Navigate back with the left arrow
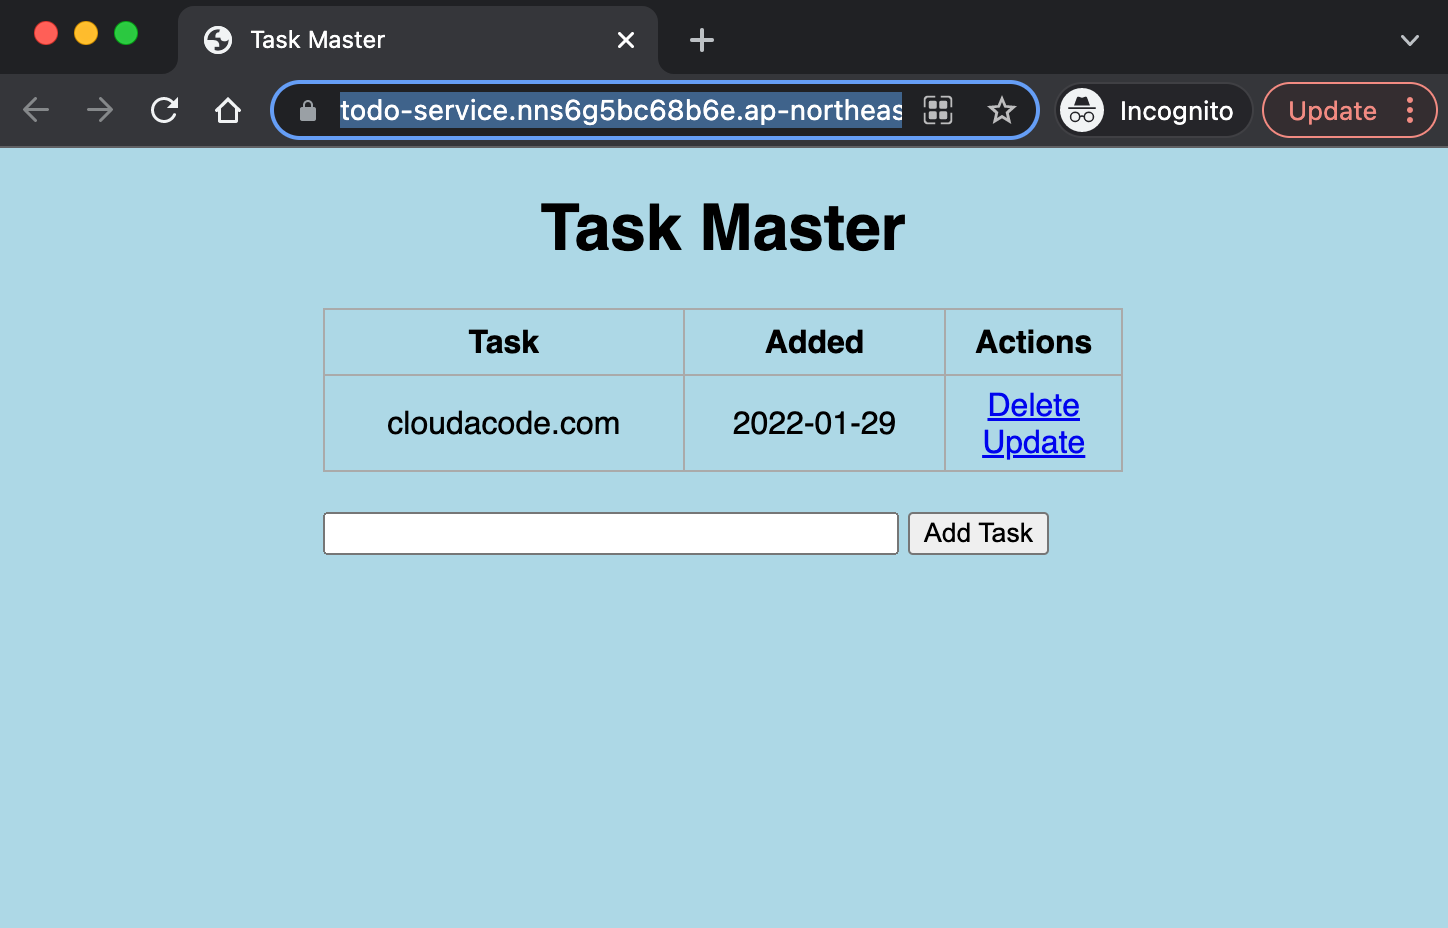1448x928 pixels. [x=36, y=110]
